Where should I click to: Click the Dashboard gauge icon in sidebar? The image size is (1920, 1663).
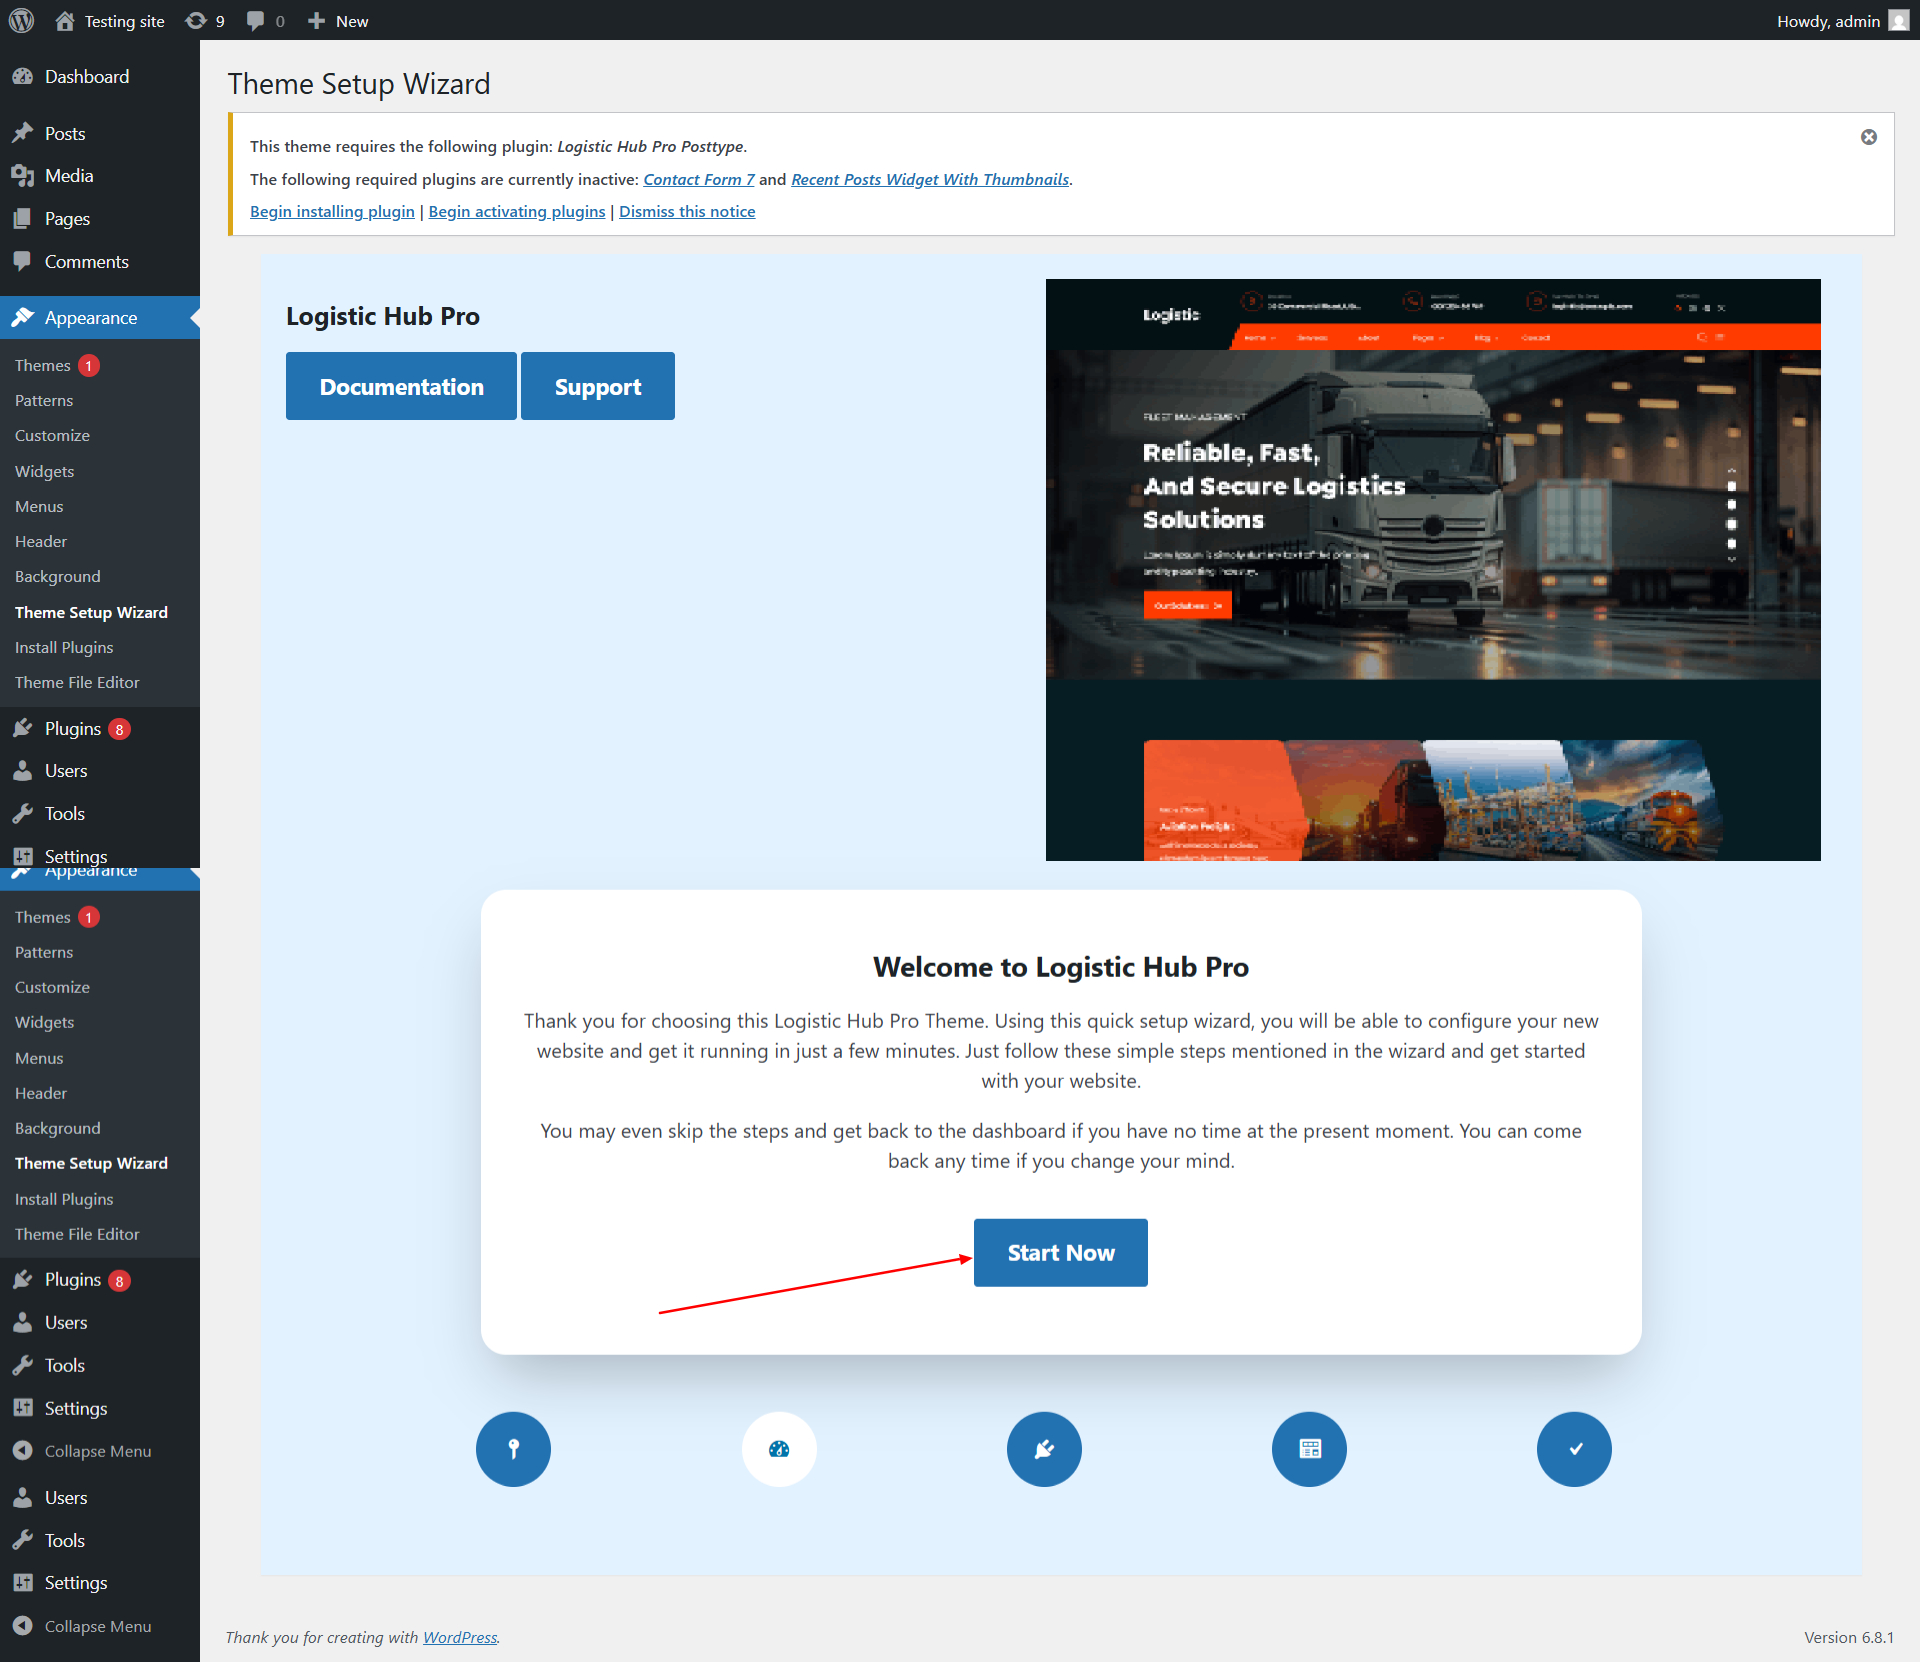pyautogui.click(x=22, y=77)
